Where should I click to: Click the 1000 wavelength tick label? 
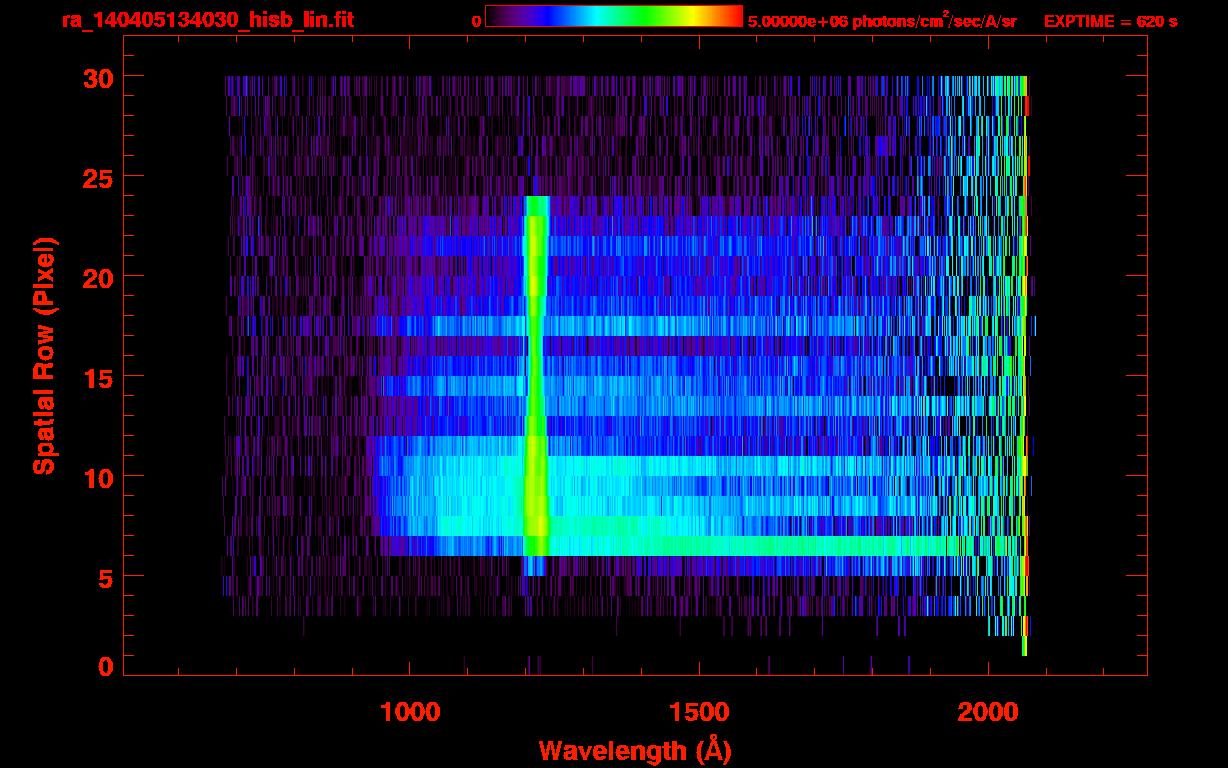pos(410,711)
